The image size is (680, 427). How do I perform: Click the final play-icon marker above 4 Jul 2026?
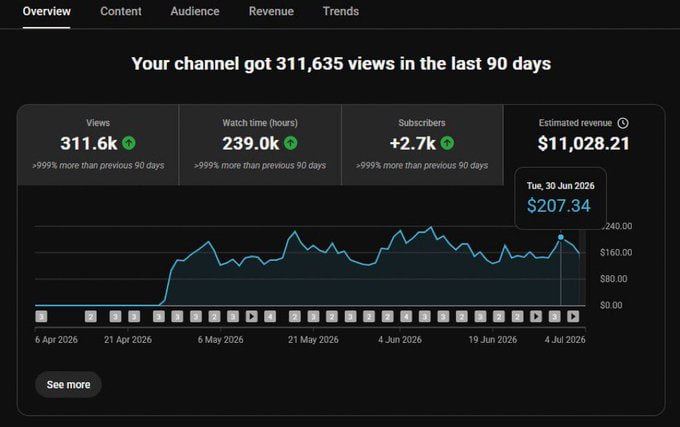[x=573, y=316]
